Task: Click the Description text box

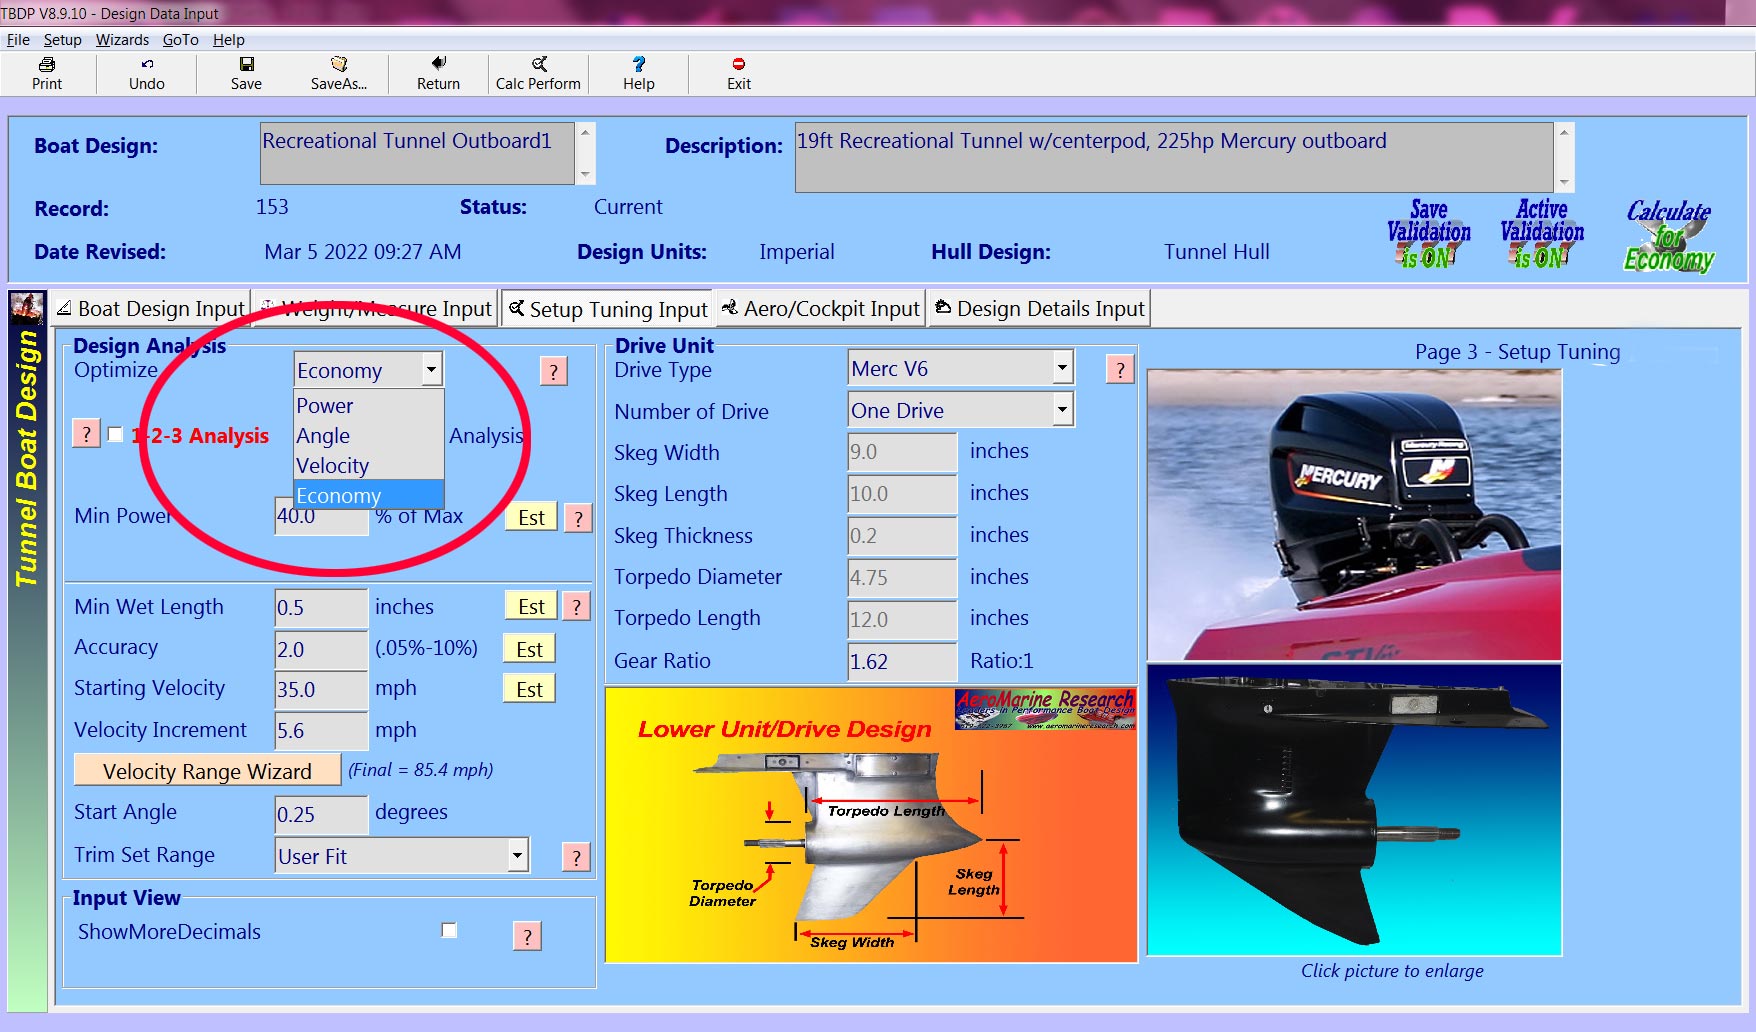Action: pyautogui.click(x=1174, y=157)
